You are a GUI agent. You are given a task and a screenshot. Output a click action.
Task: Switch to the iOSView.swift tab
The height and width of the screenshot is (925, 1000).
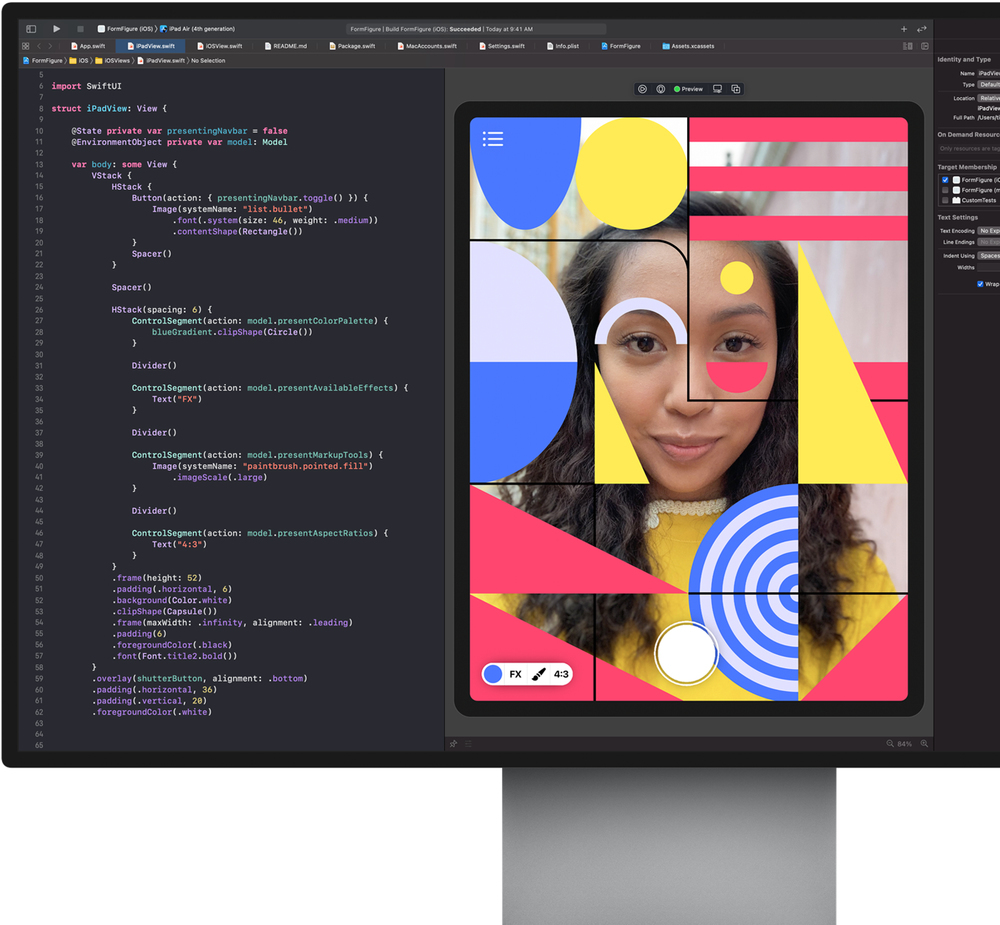[x=219, y=46]
